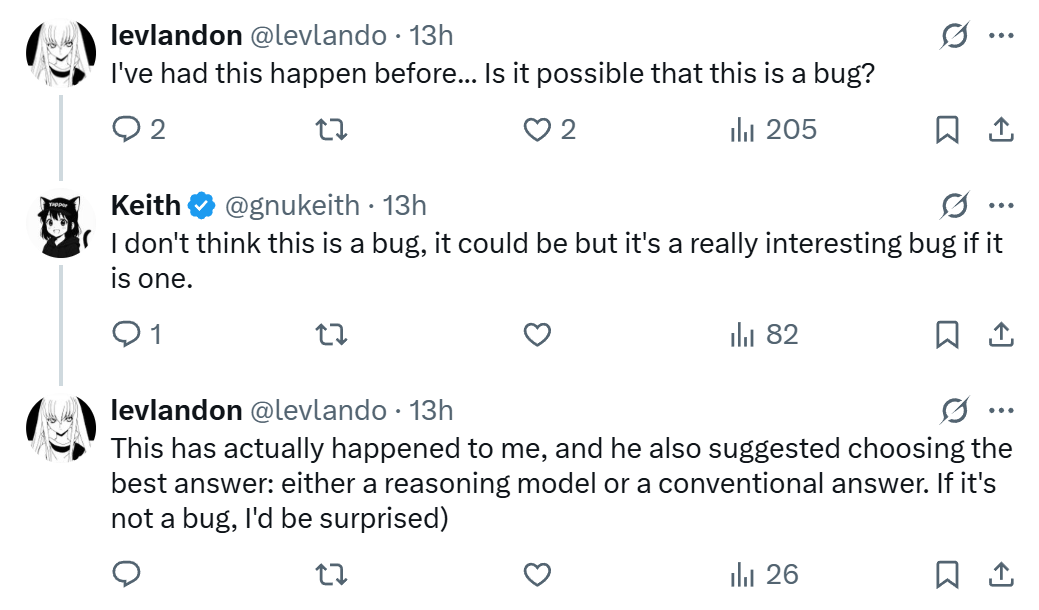Screen dimensions: 1039x610
Task: Like Keith's tweet
Action: (538, 335)
